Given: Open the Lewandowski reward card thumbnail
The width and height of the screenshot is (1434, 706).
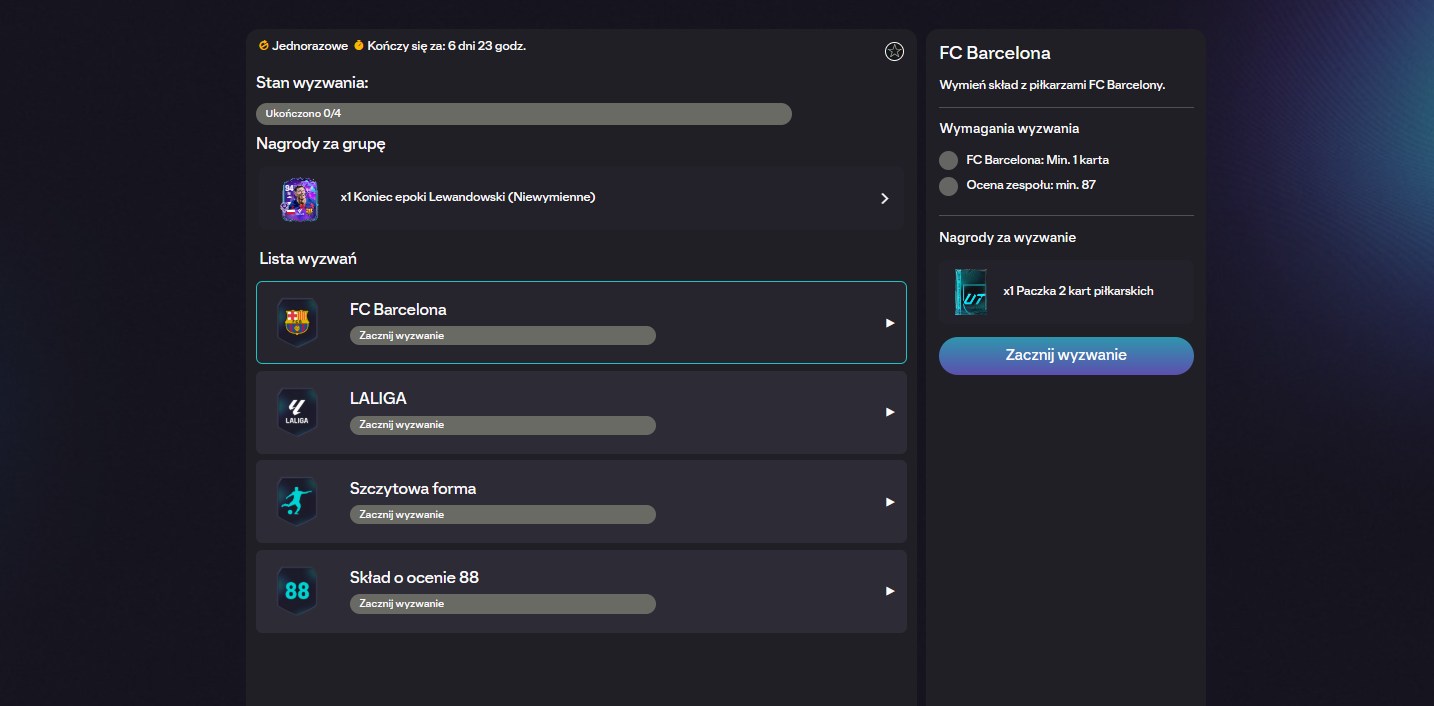Looking at the screenshot, I should (300, 198).
